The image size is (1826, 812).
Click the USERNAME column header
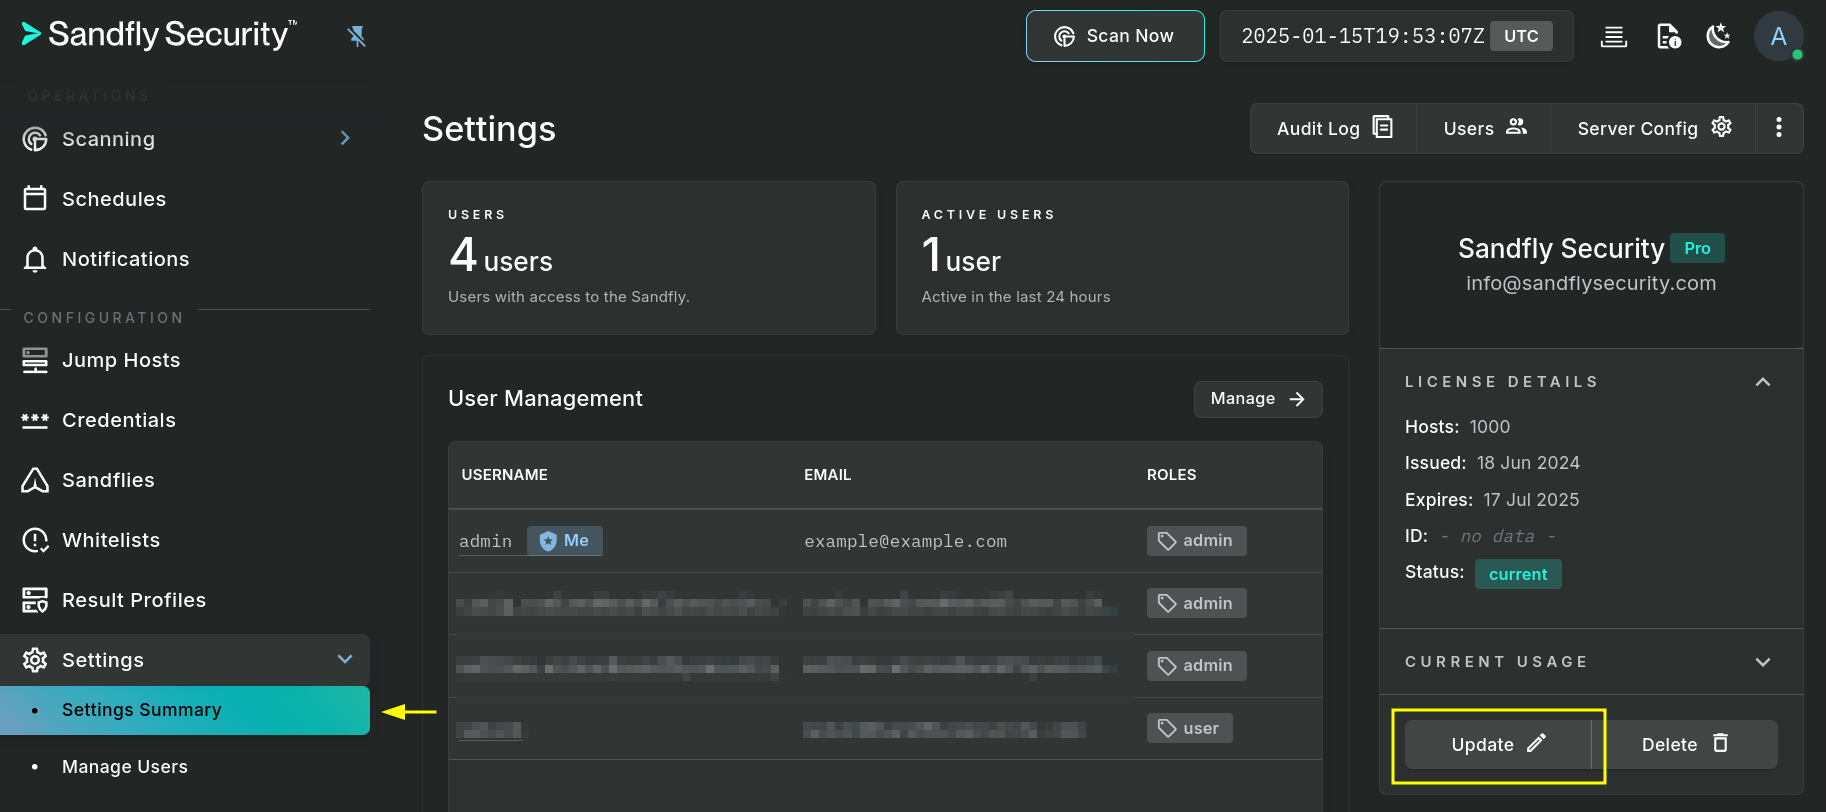[504, 475]
